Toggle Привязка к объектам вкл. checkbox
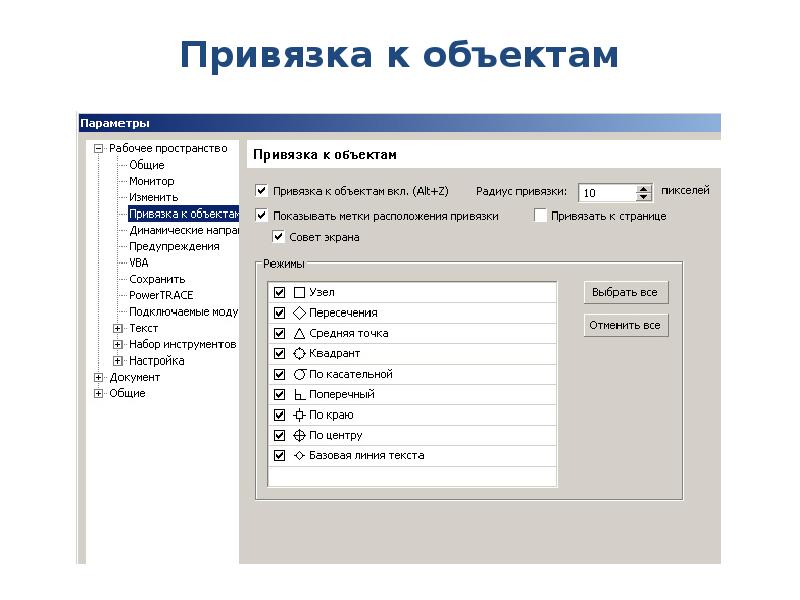Screen dimensions: 800x600 [x=261, y=191]
